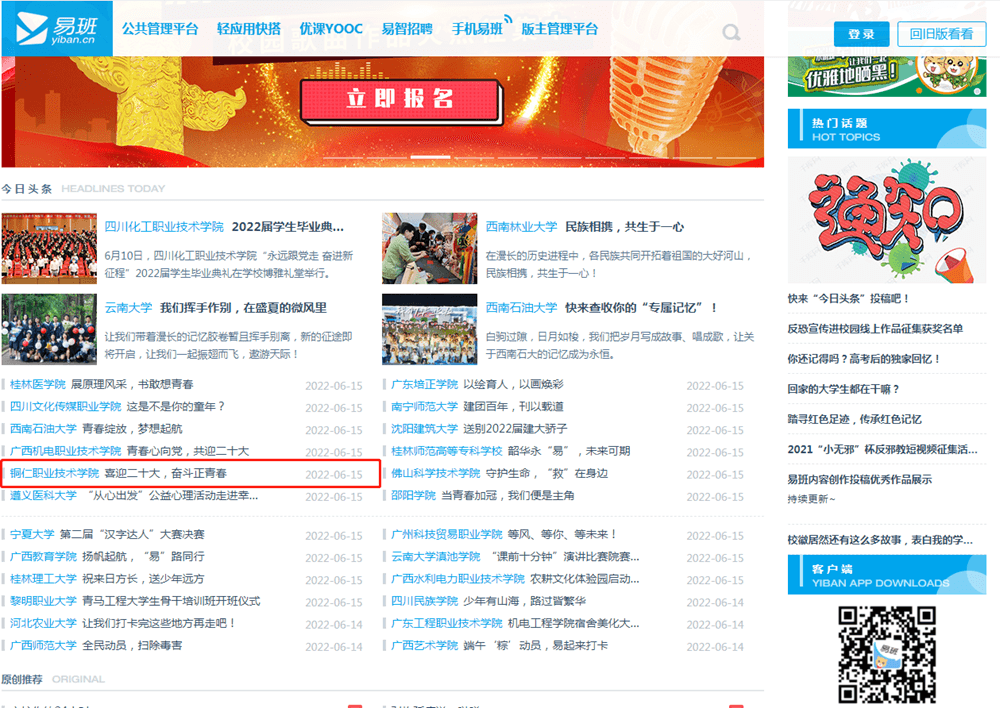Open the 西南林业大学 headline photo thumbnail
The width and height of the screenshot is (1000, 708).
(x=429, y=249)
